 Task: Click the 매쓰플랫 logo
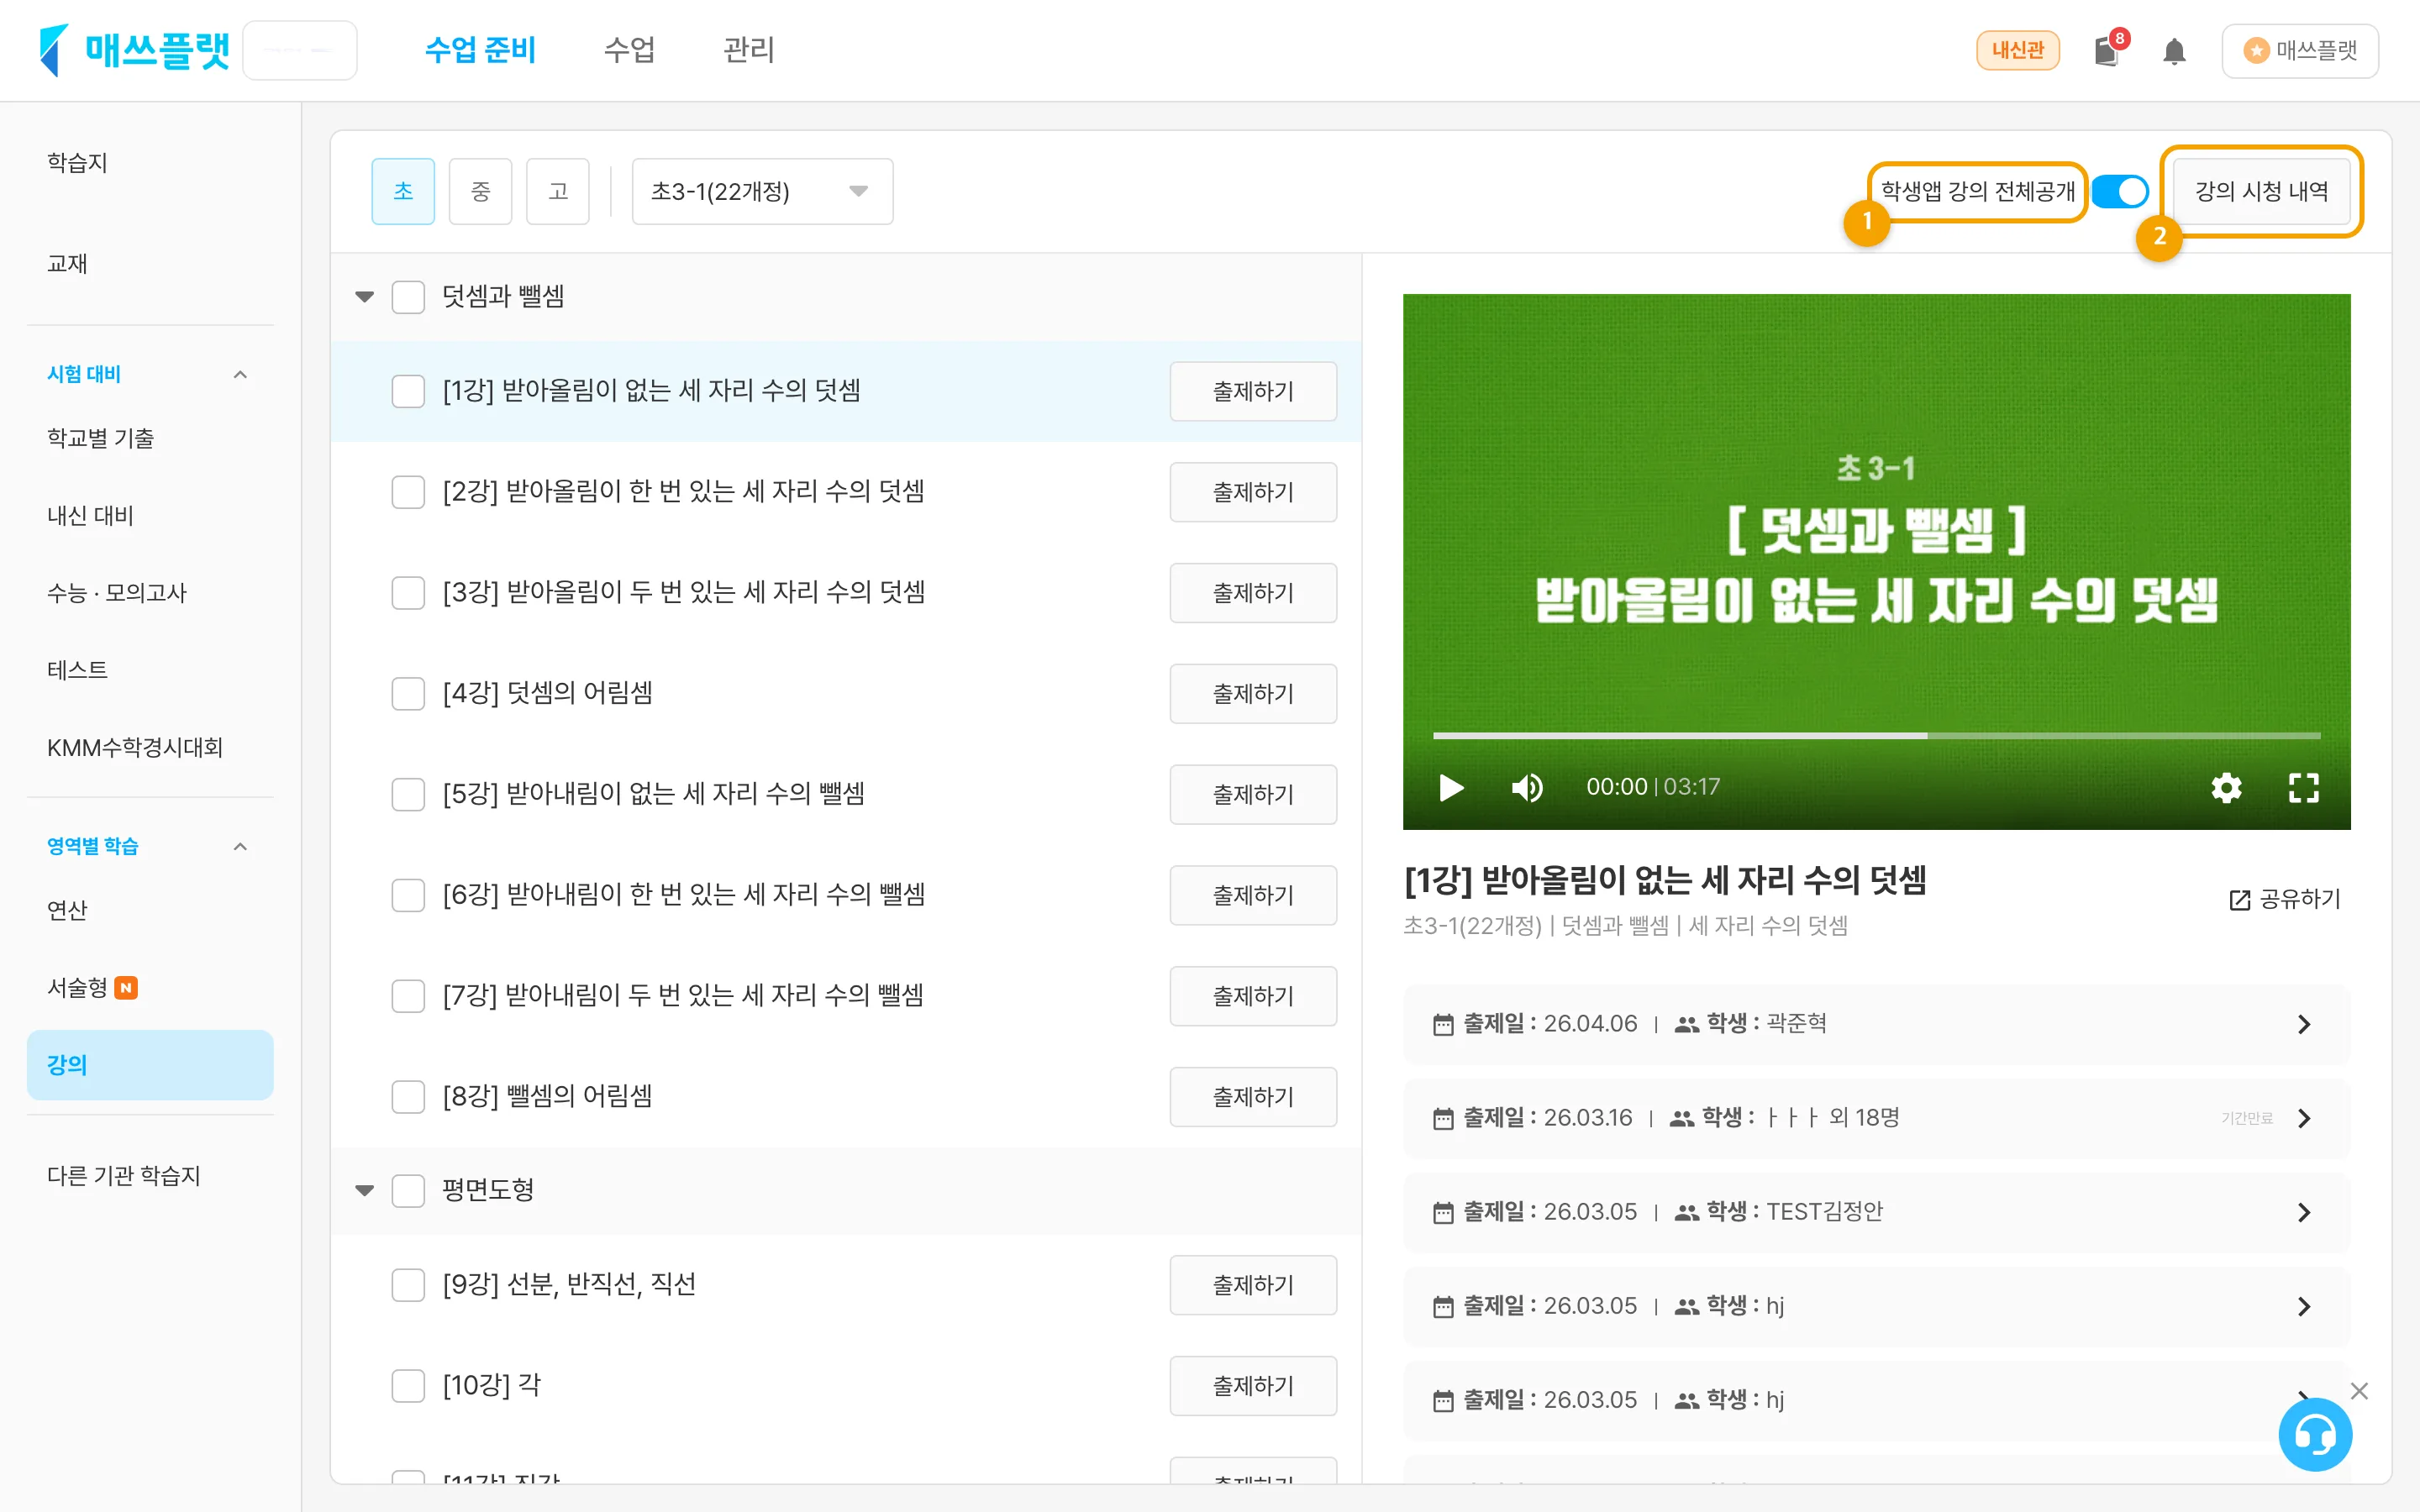[134, 50]
